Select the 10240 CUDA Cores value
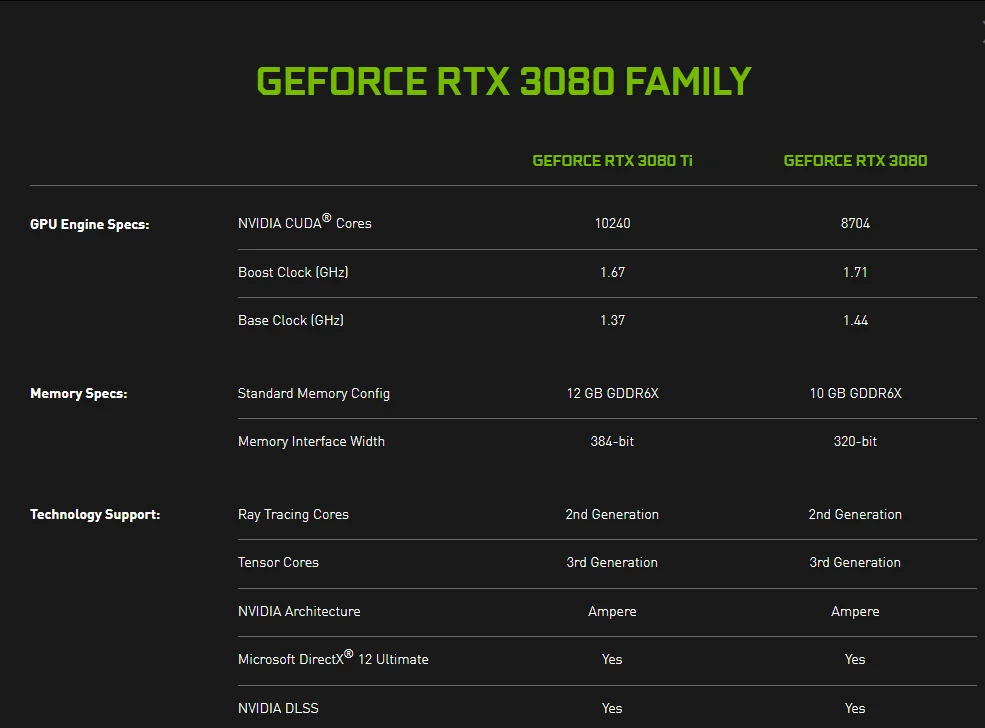This screenshot has width=985, height=728. (612, 223)
